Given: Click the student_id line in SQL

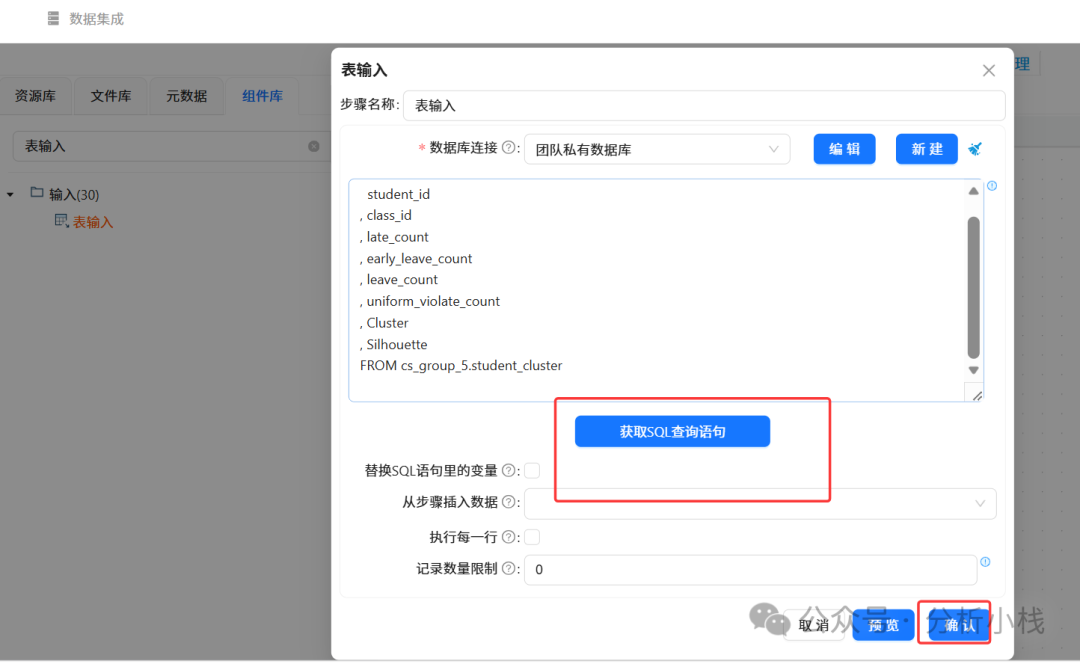Looking at the screenshot, I should pos(398,194).
